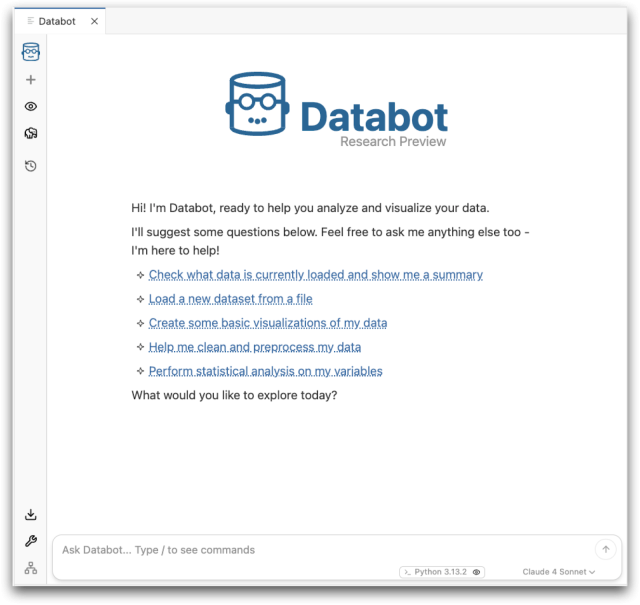Close the Databot tab
The height and width of the screenshot is (605, 640).
(x=94, y=21)
